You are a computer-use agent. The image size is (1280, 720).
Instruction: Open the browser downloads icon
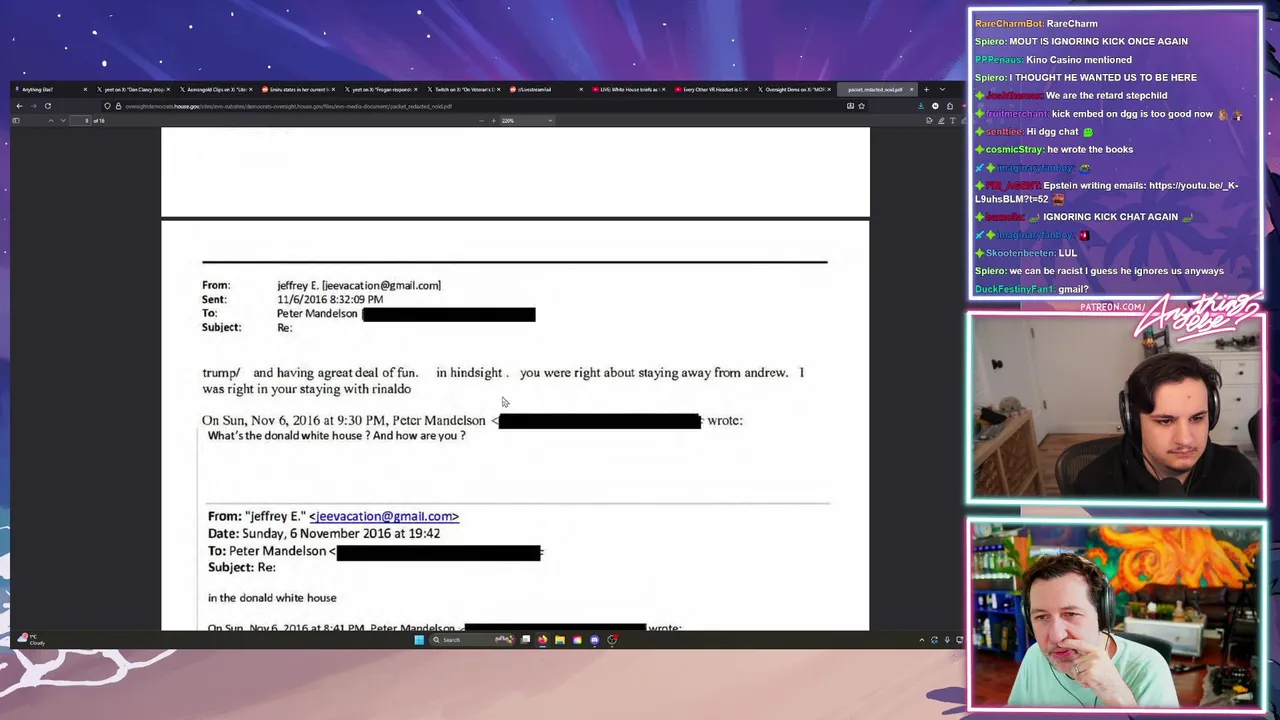tap(921, 106)
